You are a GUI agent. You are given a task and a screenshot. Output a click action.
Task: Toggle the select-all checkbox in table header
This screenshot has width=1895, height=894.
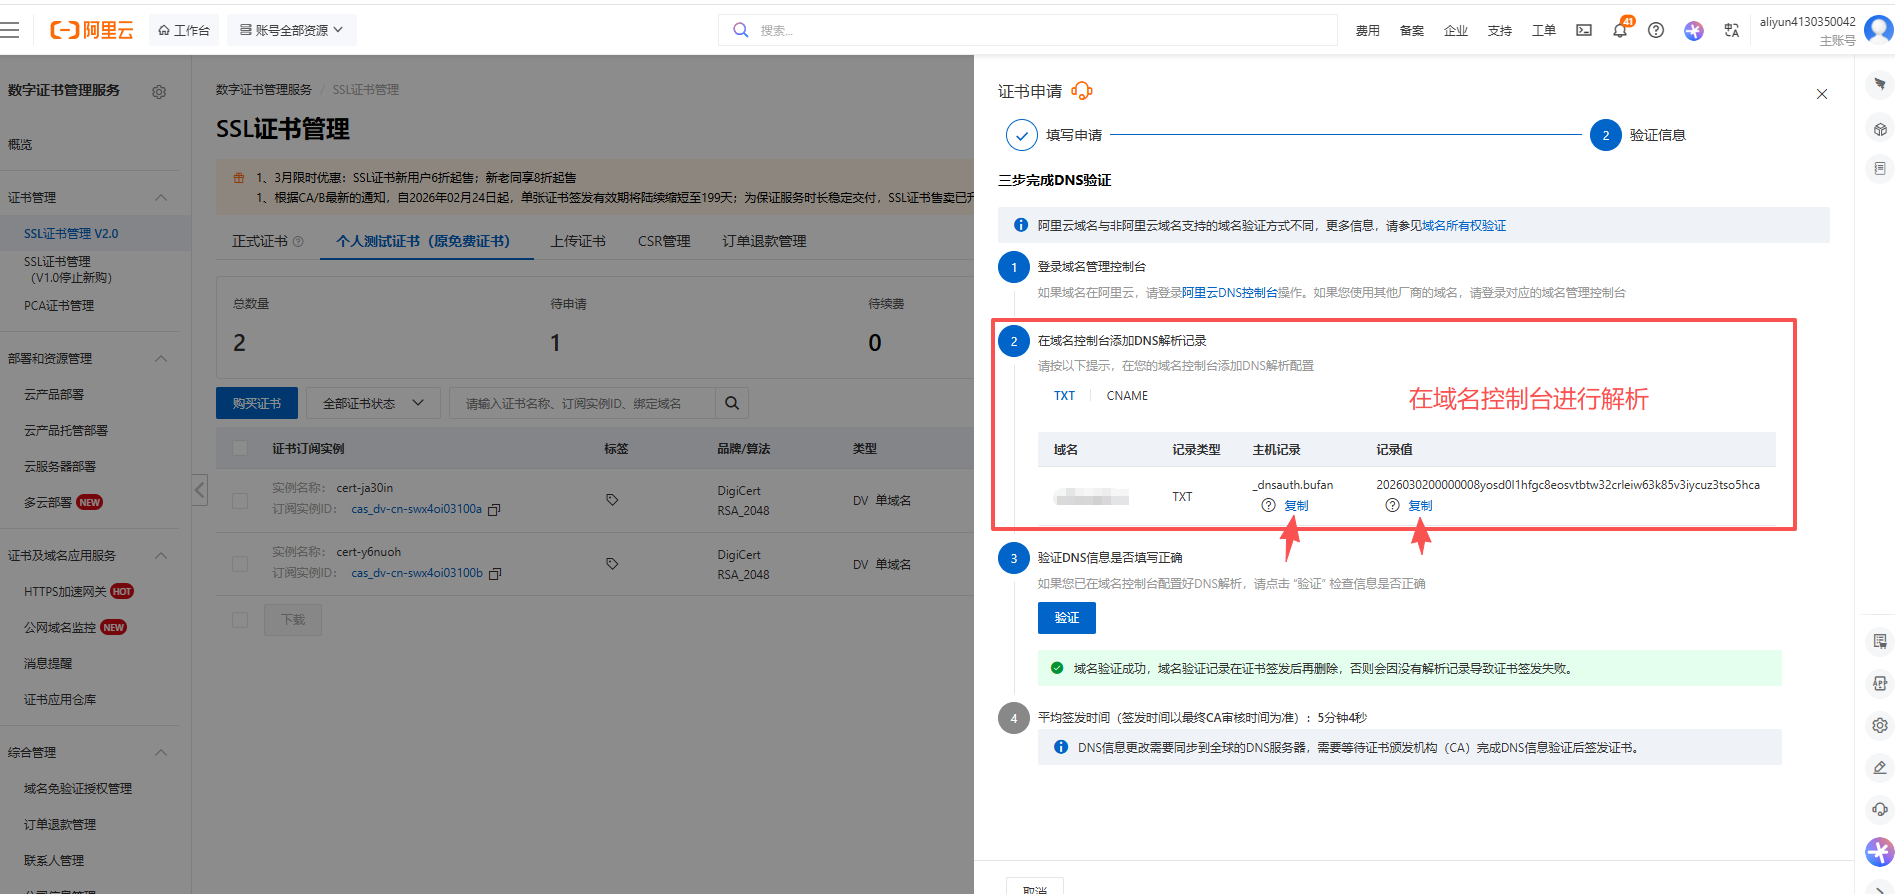pos(240,448)
